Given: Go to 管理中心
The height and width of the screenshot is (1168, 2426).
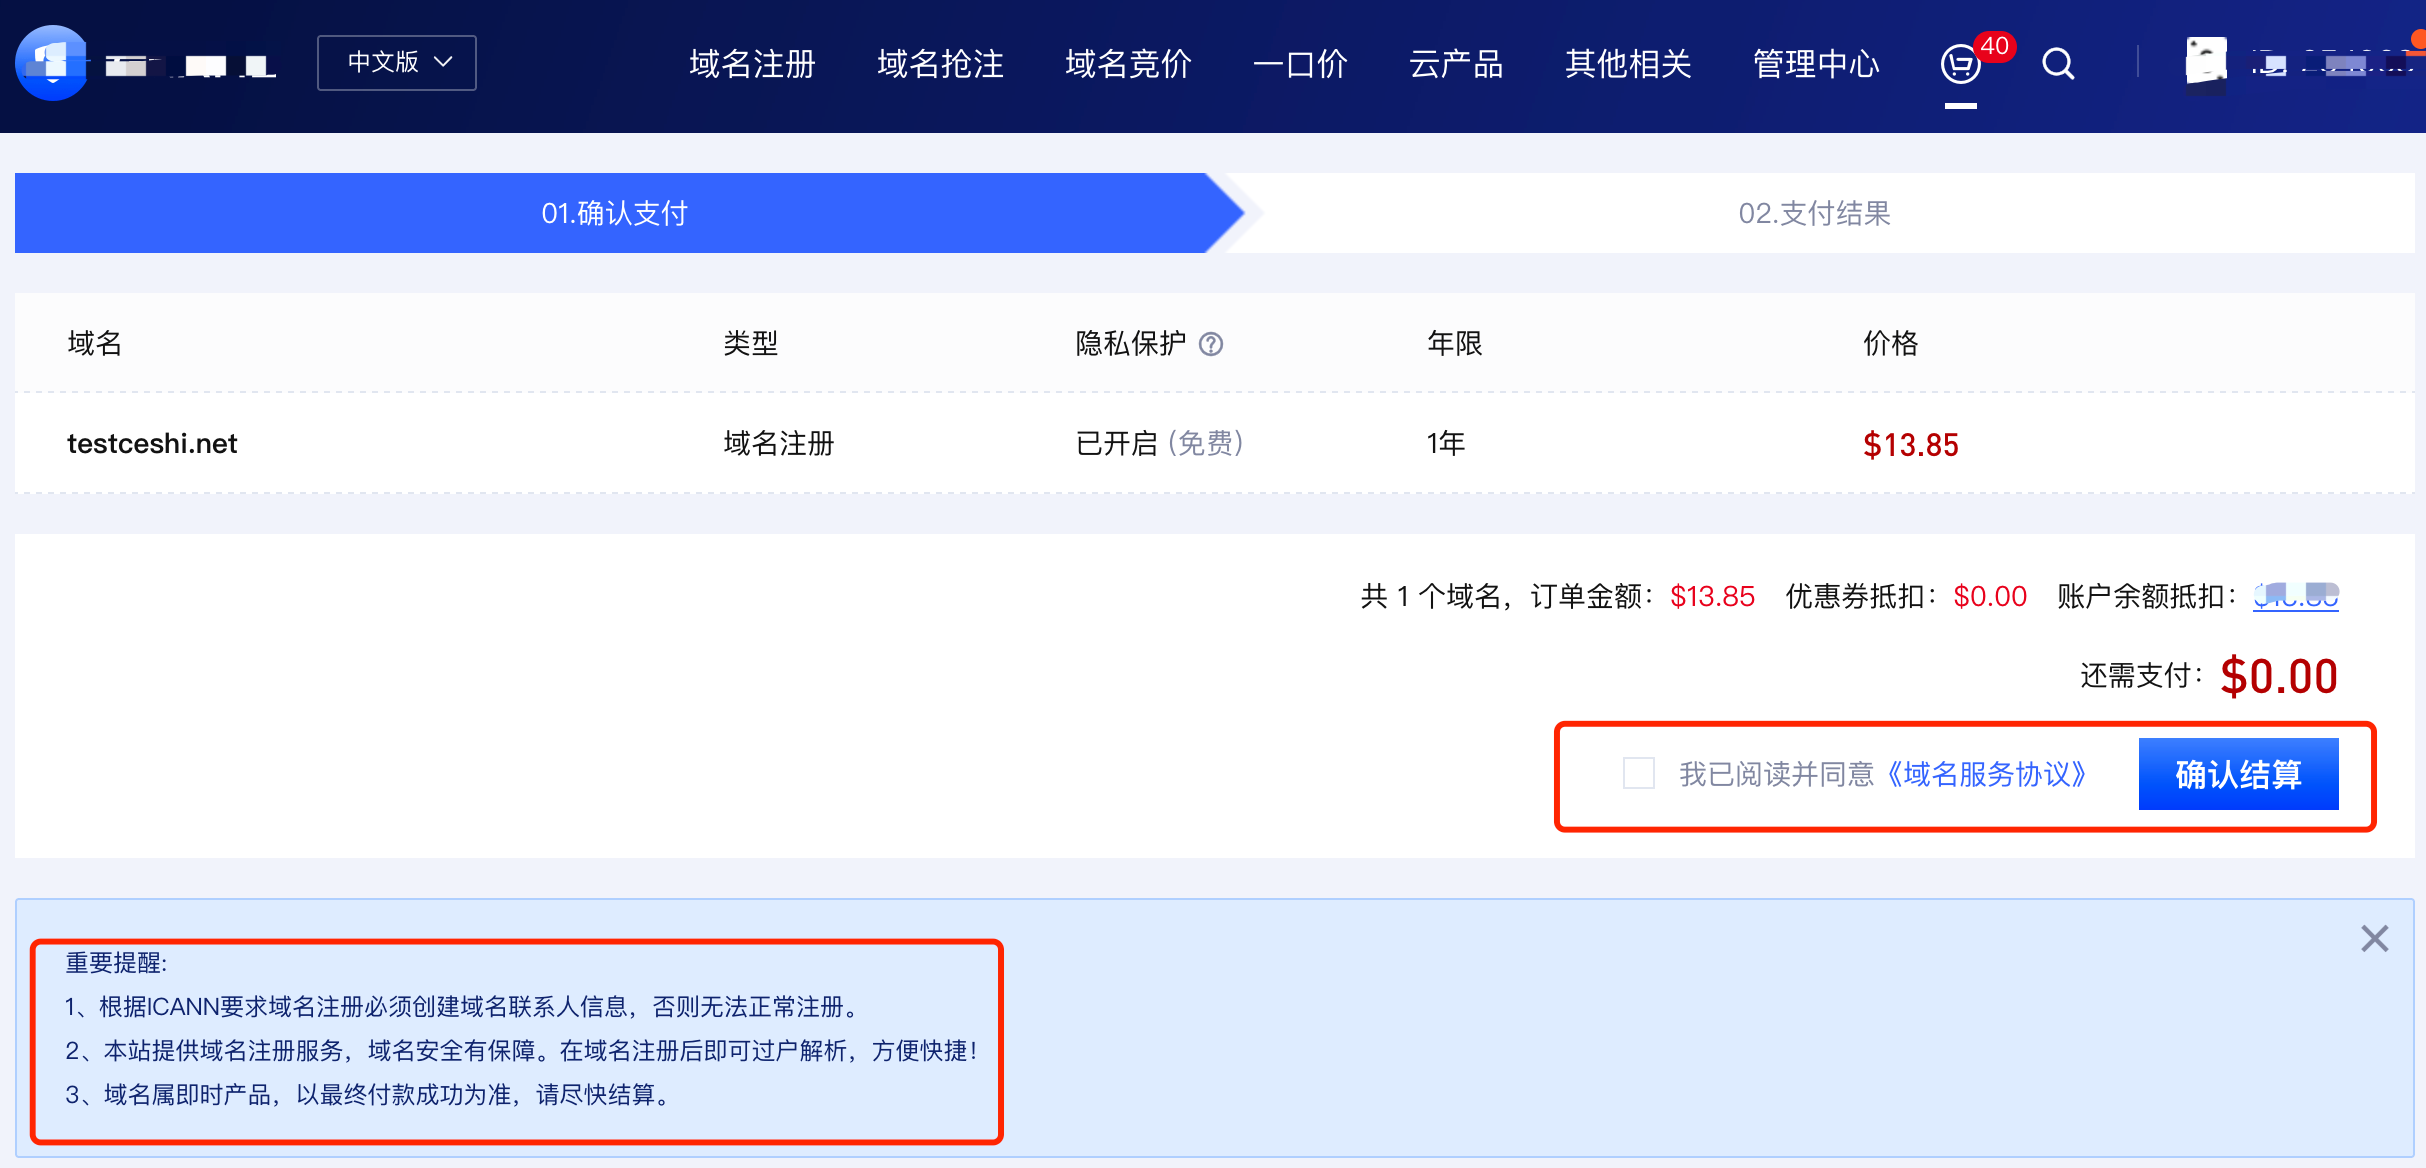Looking at the screenshot, I should pos(1816,64).
